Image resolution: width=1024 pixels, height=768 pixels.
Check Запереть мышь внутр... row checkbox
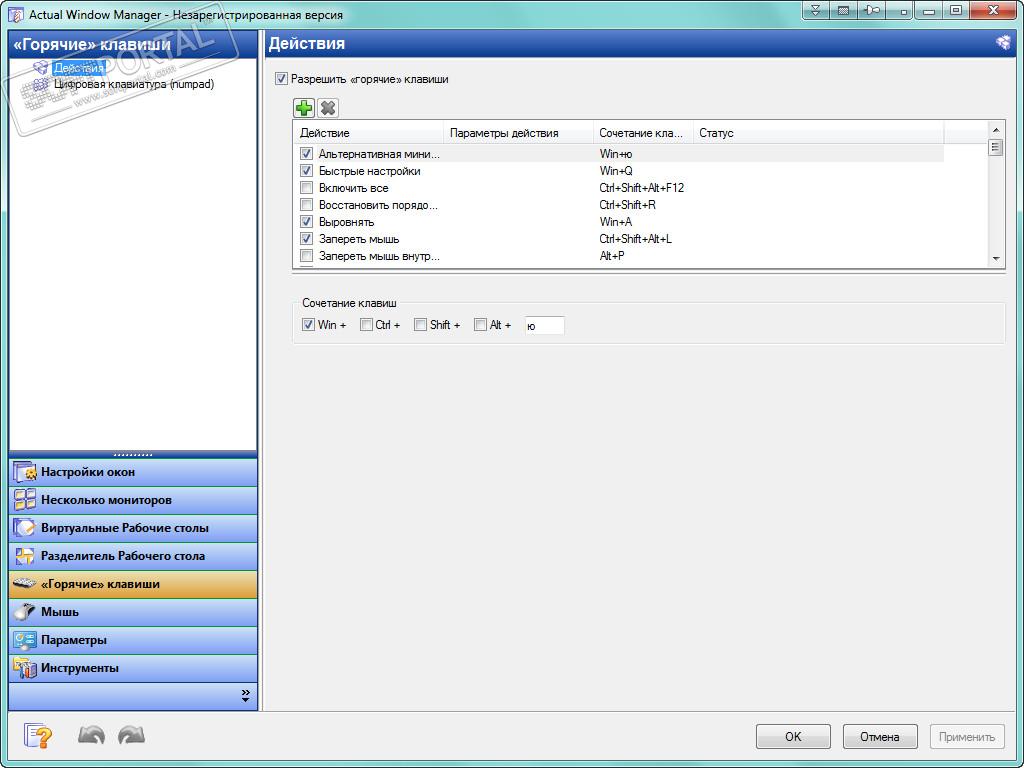click(x=306, y=256)
